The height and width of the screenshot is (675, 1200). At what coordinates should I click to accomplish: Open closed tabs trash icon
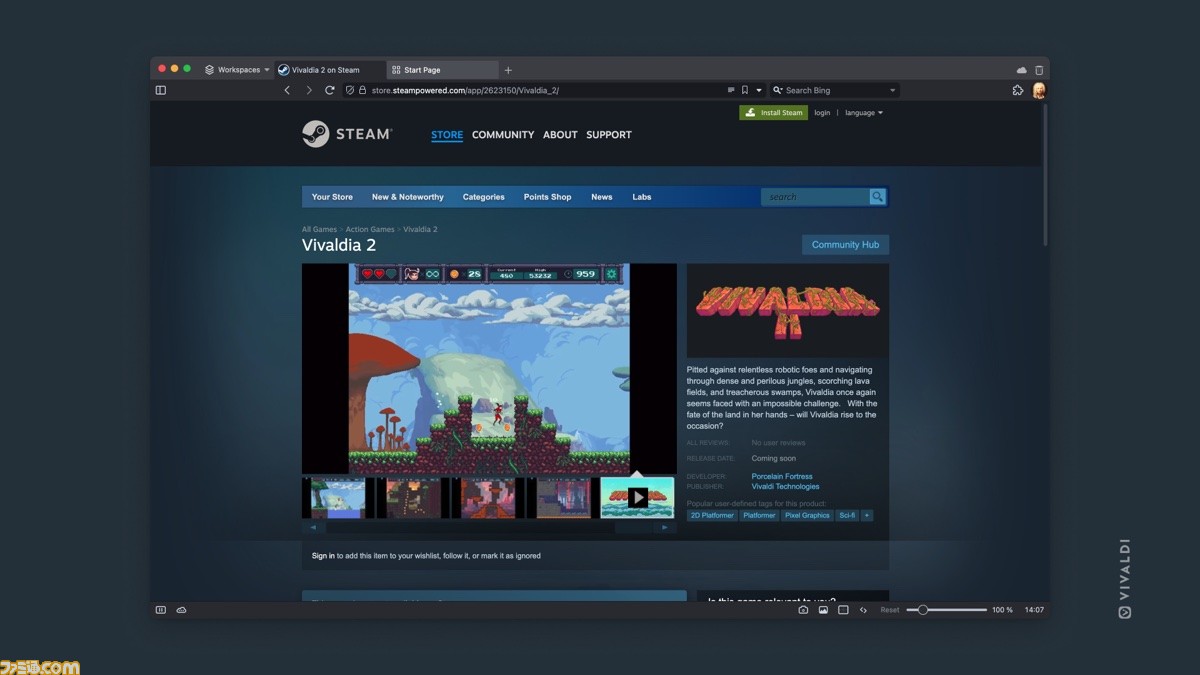[x=1039, y=70]
